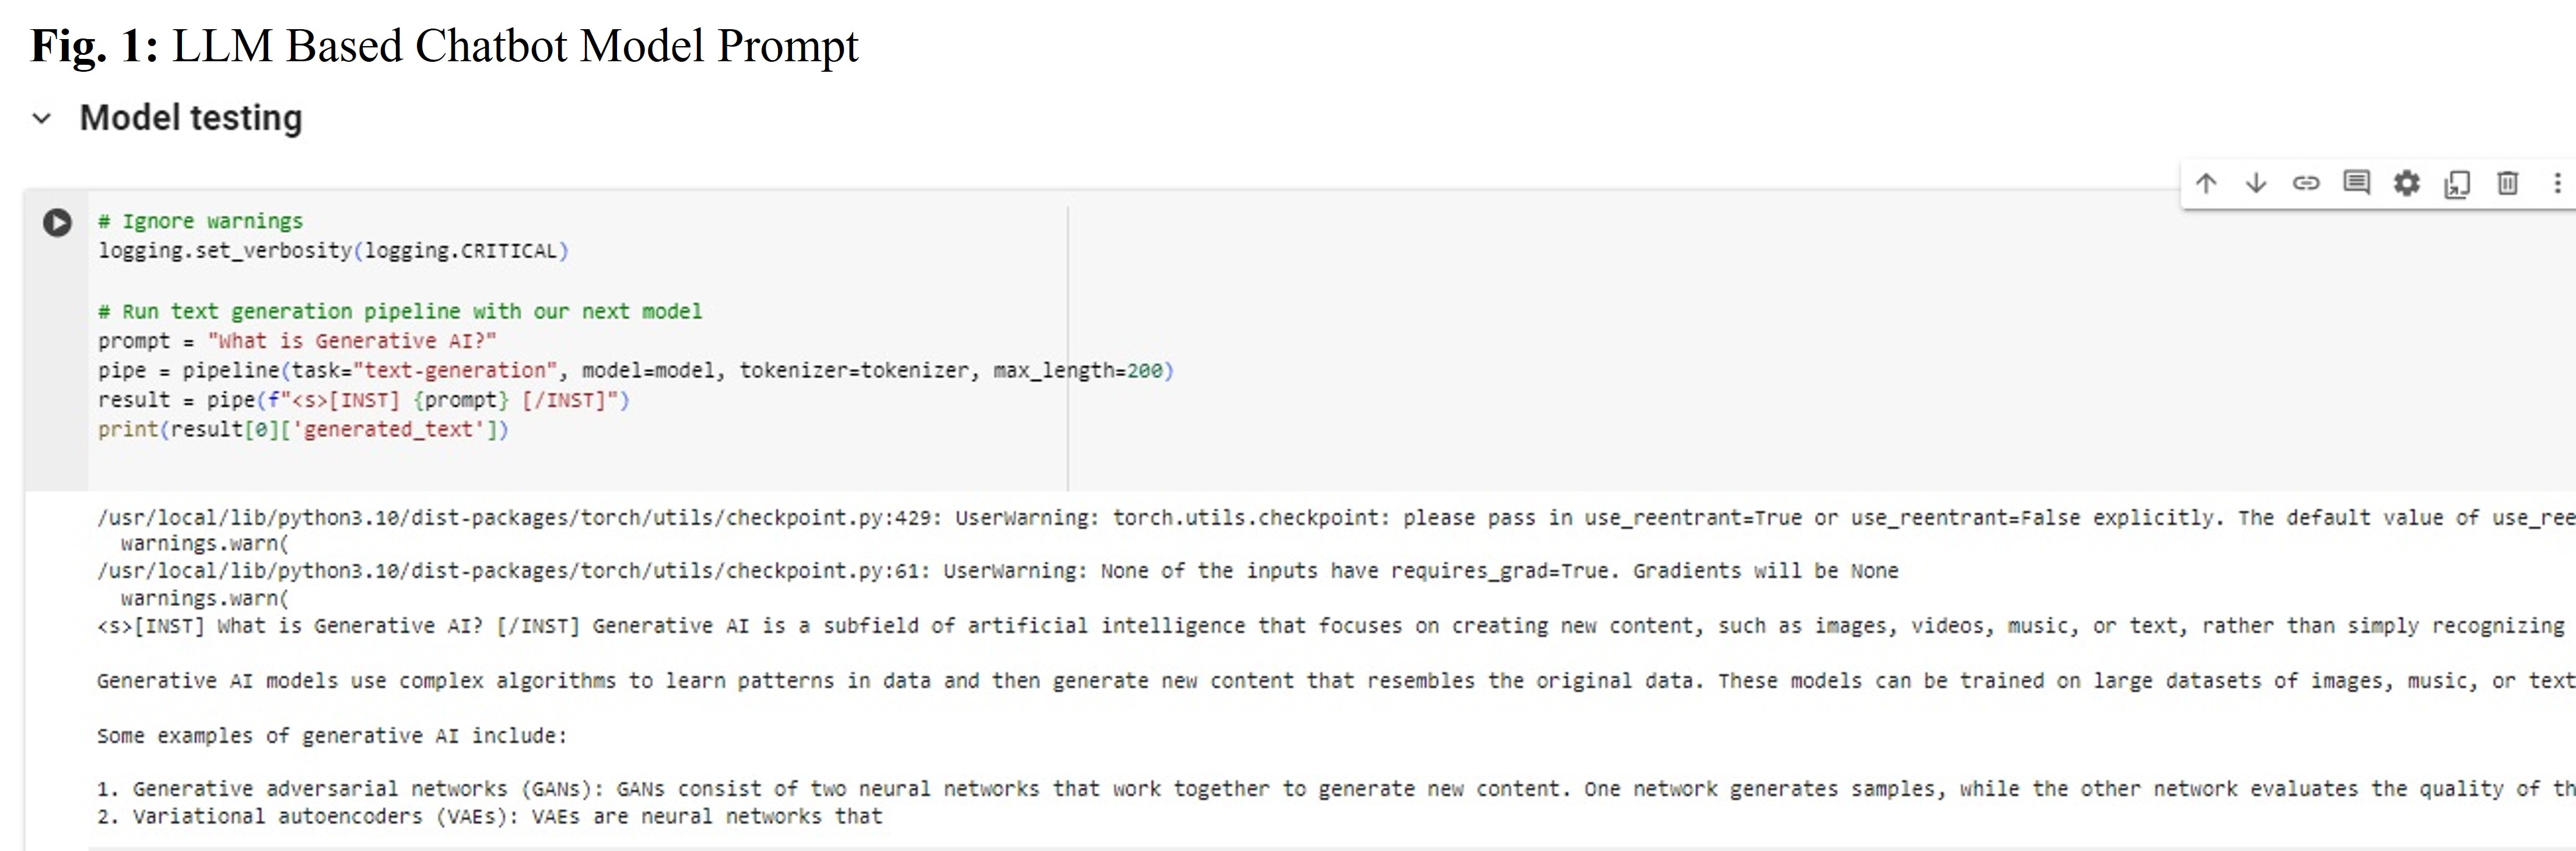The height and width of the screenshot is (851, 2576).
Task: Click the result = pipe code line
Action: click(x=364, y=400)
